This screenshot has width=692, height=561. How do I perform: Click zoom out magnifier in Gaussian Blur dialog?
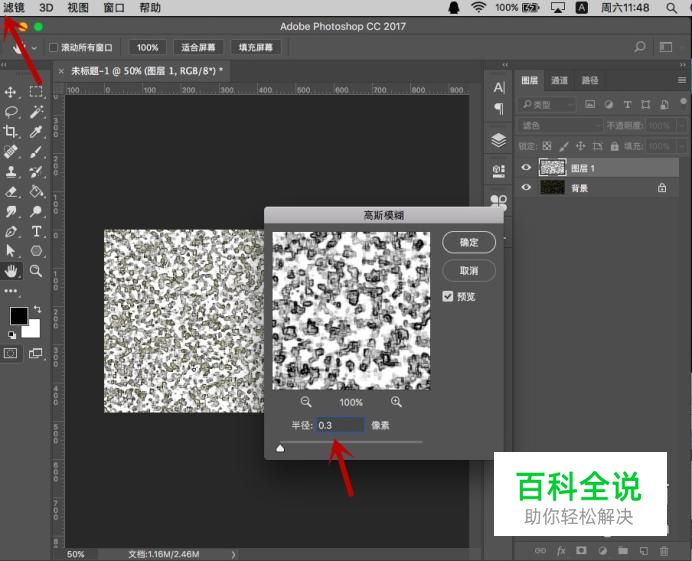coord(306,402)
